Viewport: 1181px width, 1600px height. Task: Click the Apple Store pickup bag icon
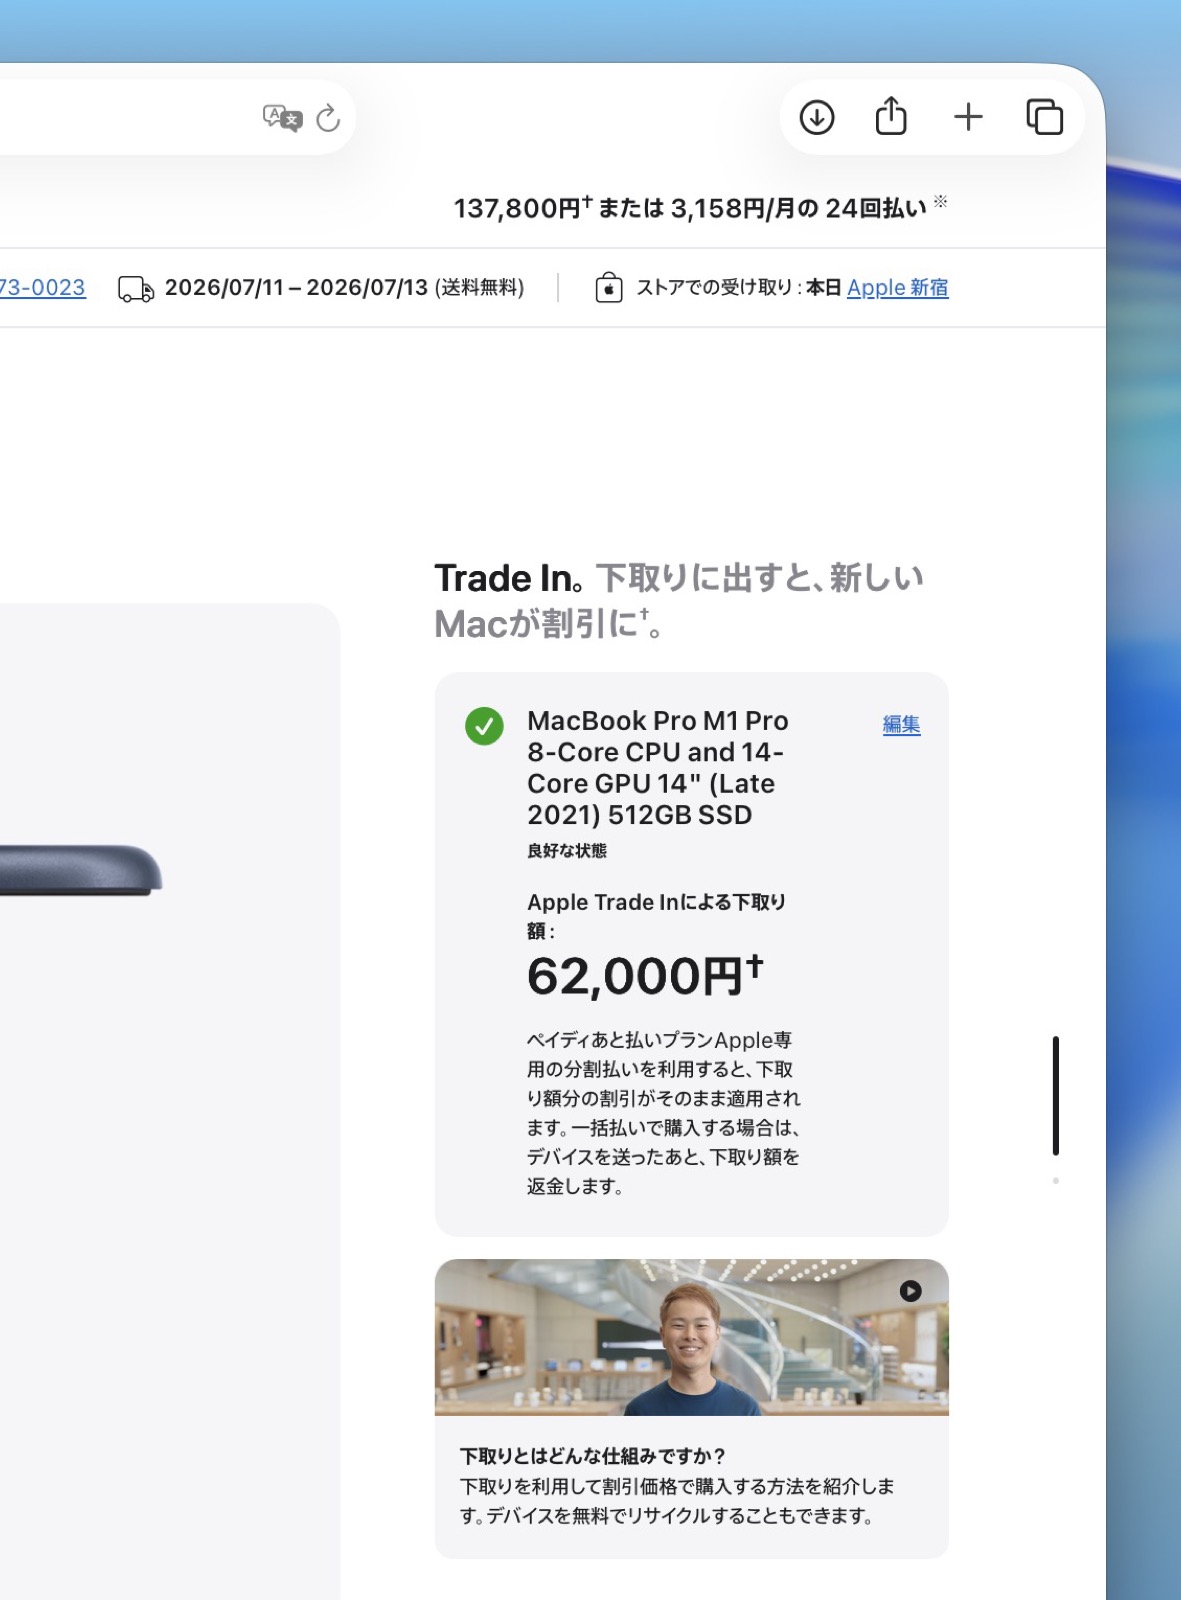click(x=609, y=288)
